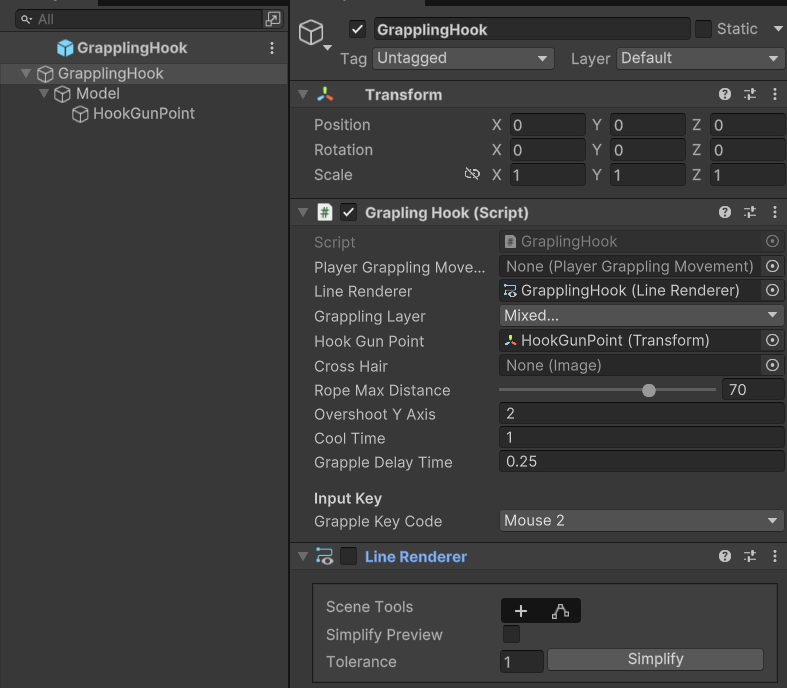
Task: Select GrapplingHook root object row
Action: 144,73
